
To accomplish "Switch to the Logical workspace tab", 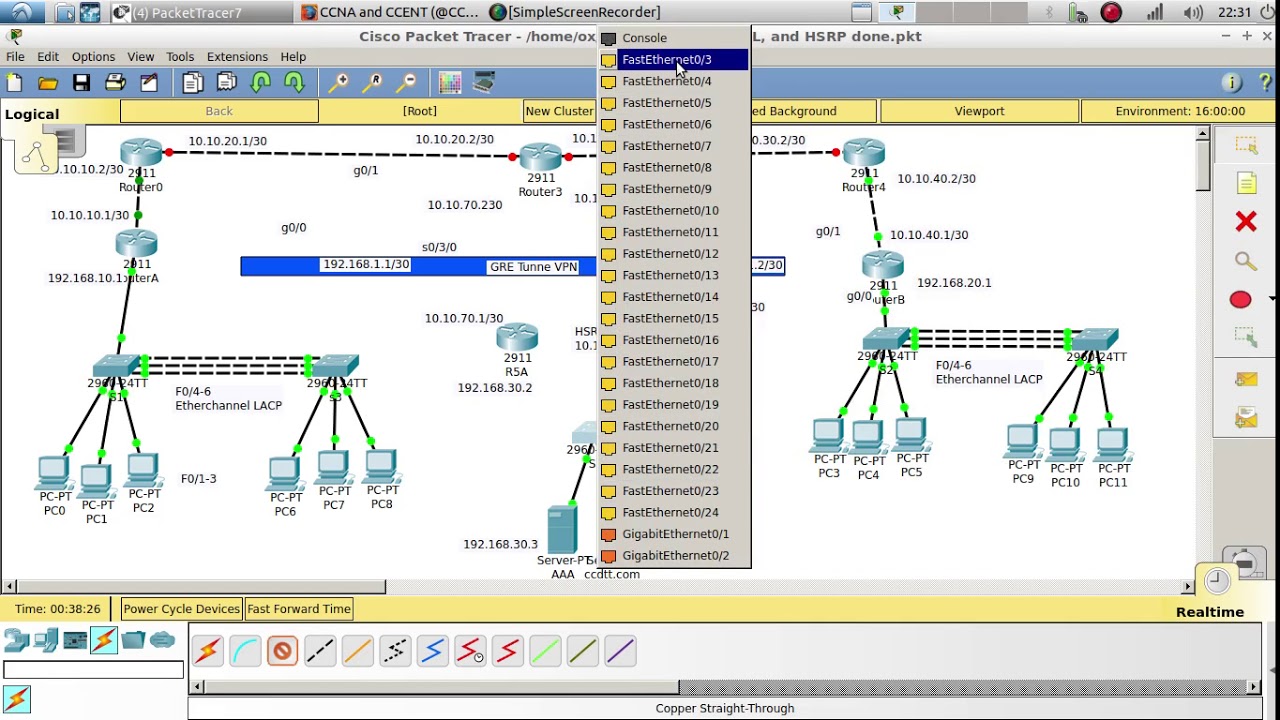I will pyautogui.click(x=32, y=114).
